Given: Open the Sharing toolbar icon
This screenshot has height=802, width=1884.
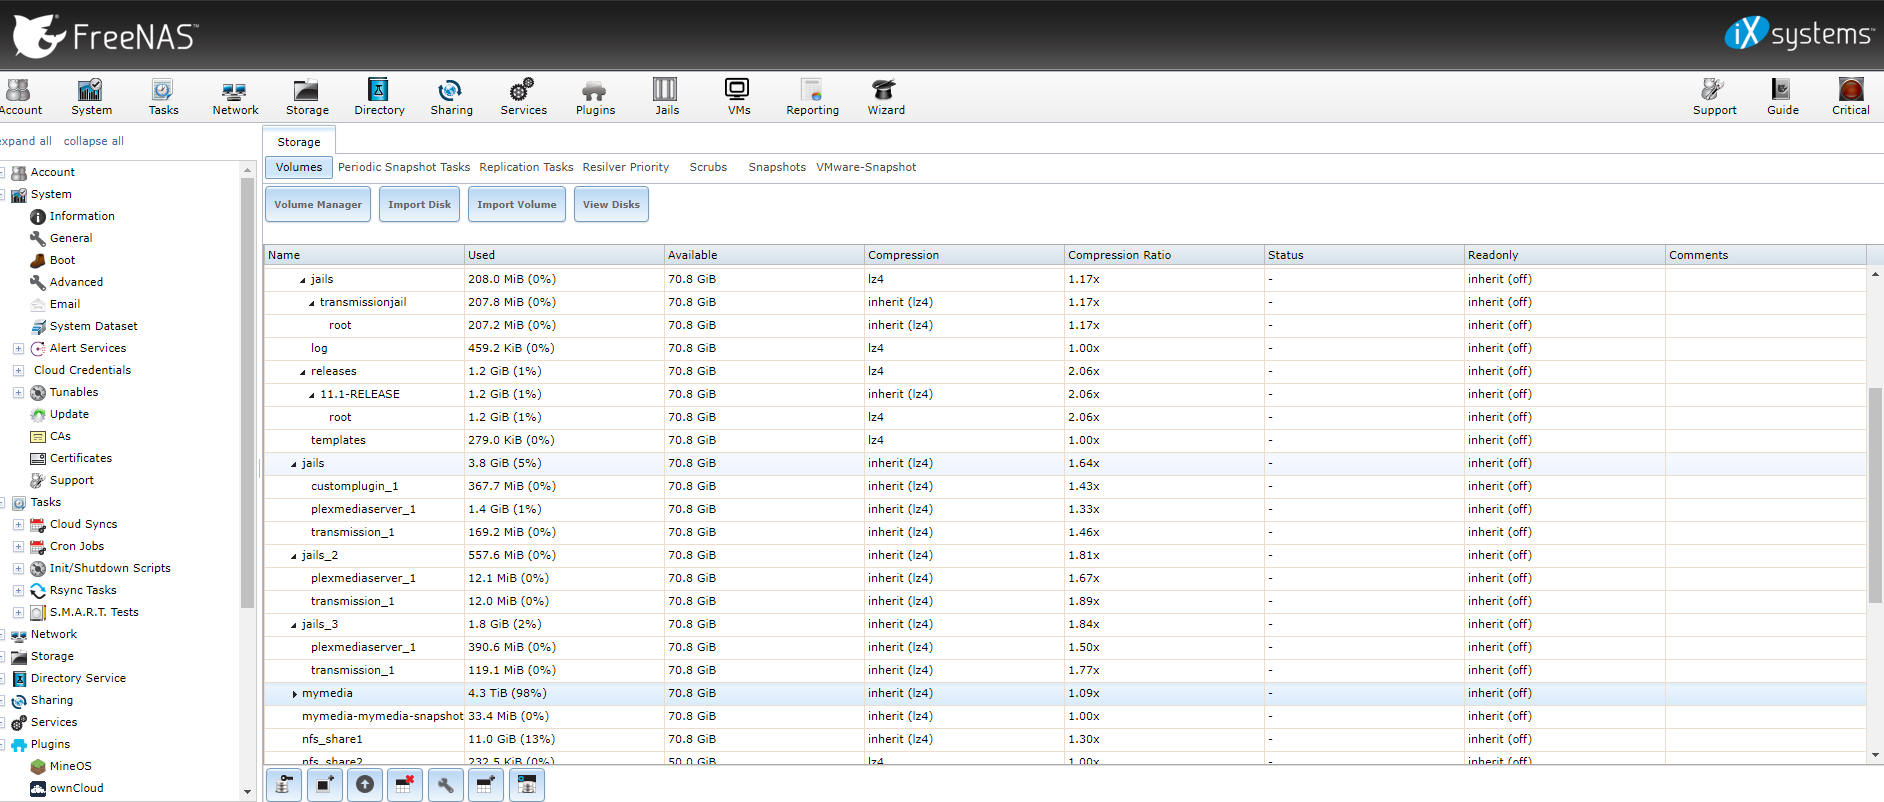Looking at the screenshot, I should point(451,97).
